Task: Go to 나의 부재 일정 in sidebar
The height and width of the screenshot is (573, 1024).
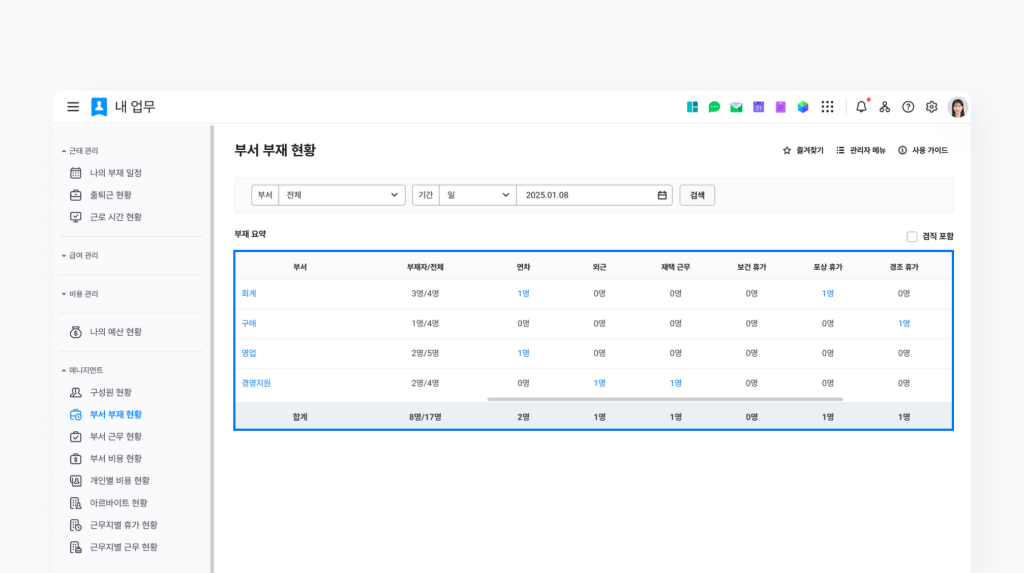Action: tap(116, 172)
